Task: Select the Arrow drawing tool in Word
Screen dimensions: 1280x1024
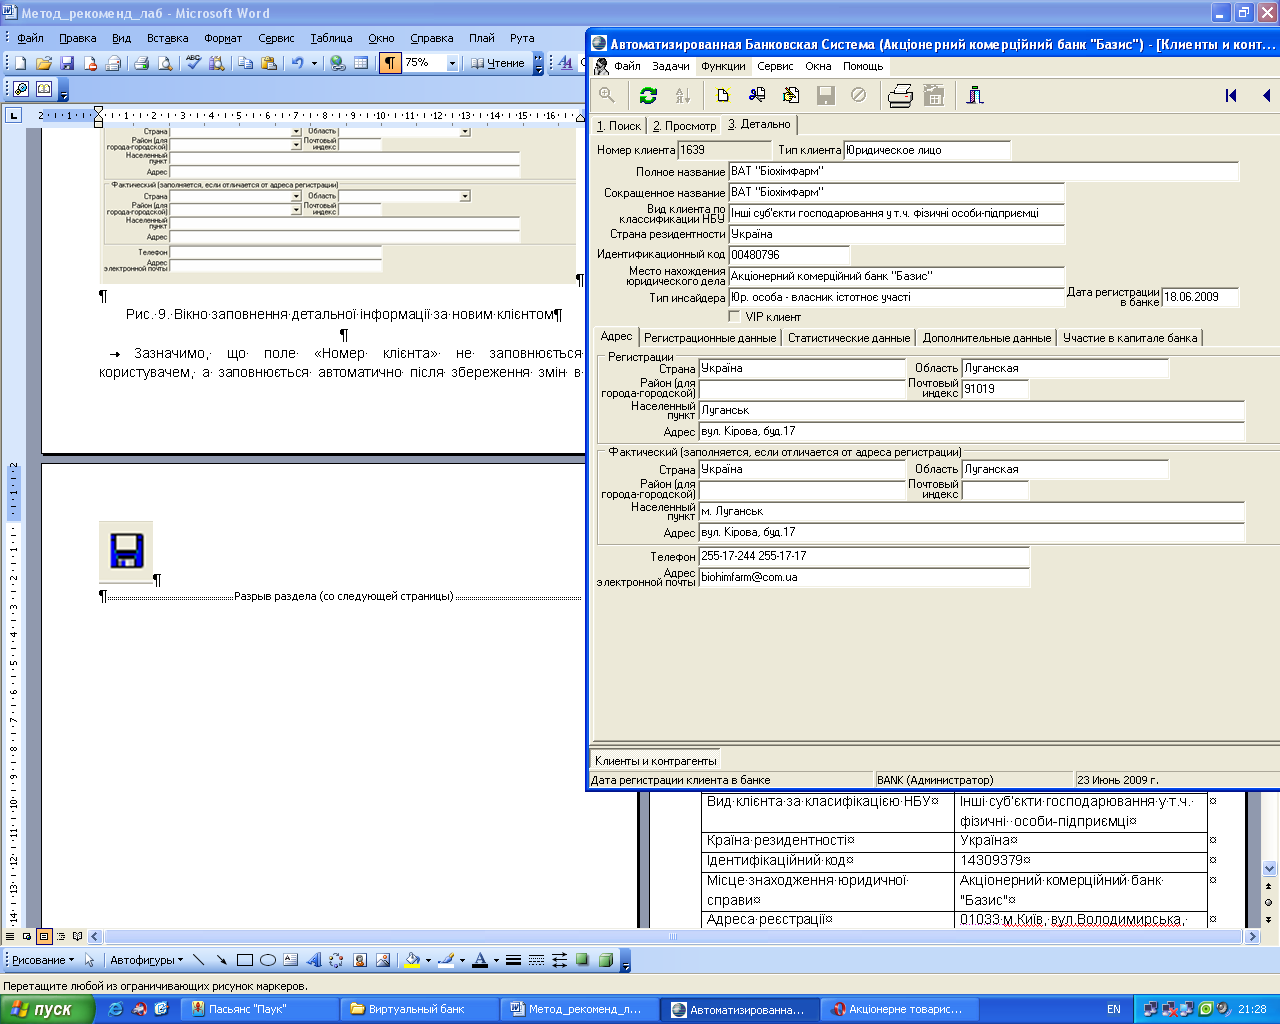Action: tap(221, 960)
